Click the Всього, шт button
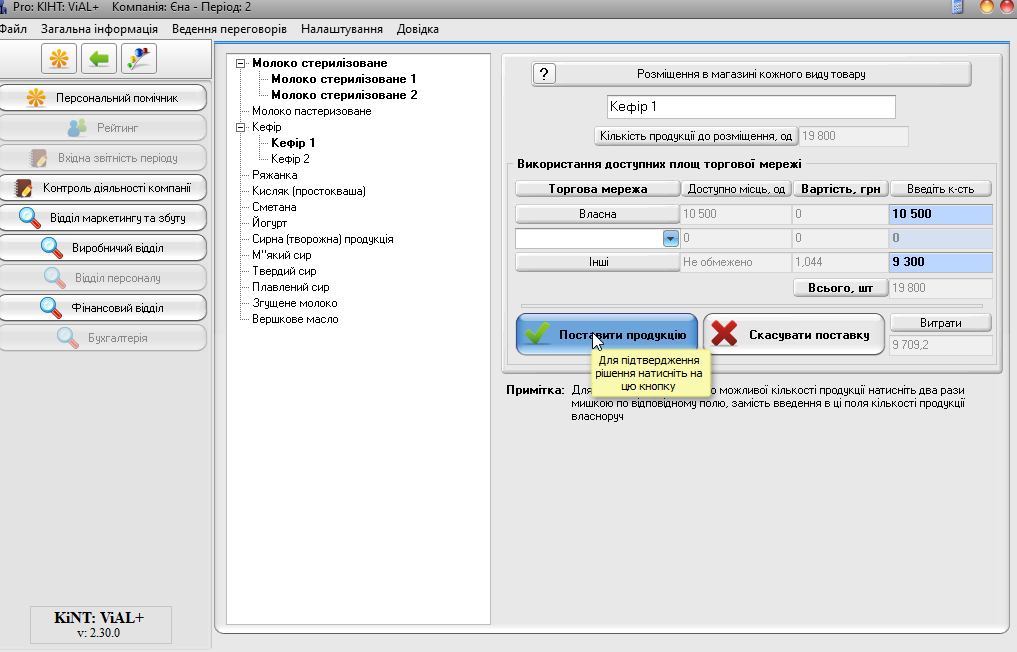The image size is (1017, 652). coord(841,288)
